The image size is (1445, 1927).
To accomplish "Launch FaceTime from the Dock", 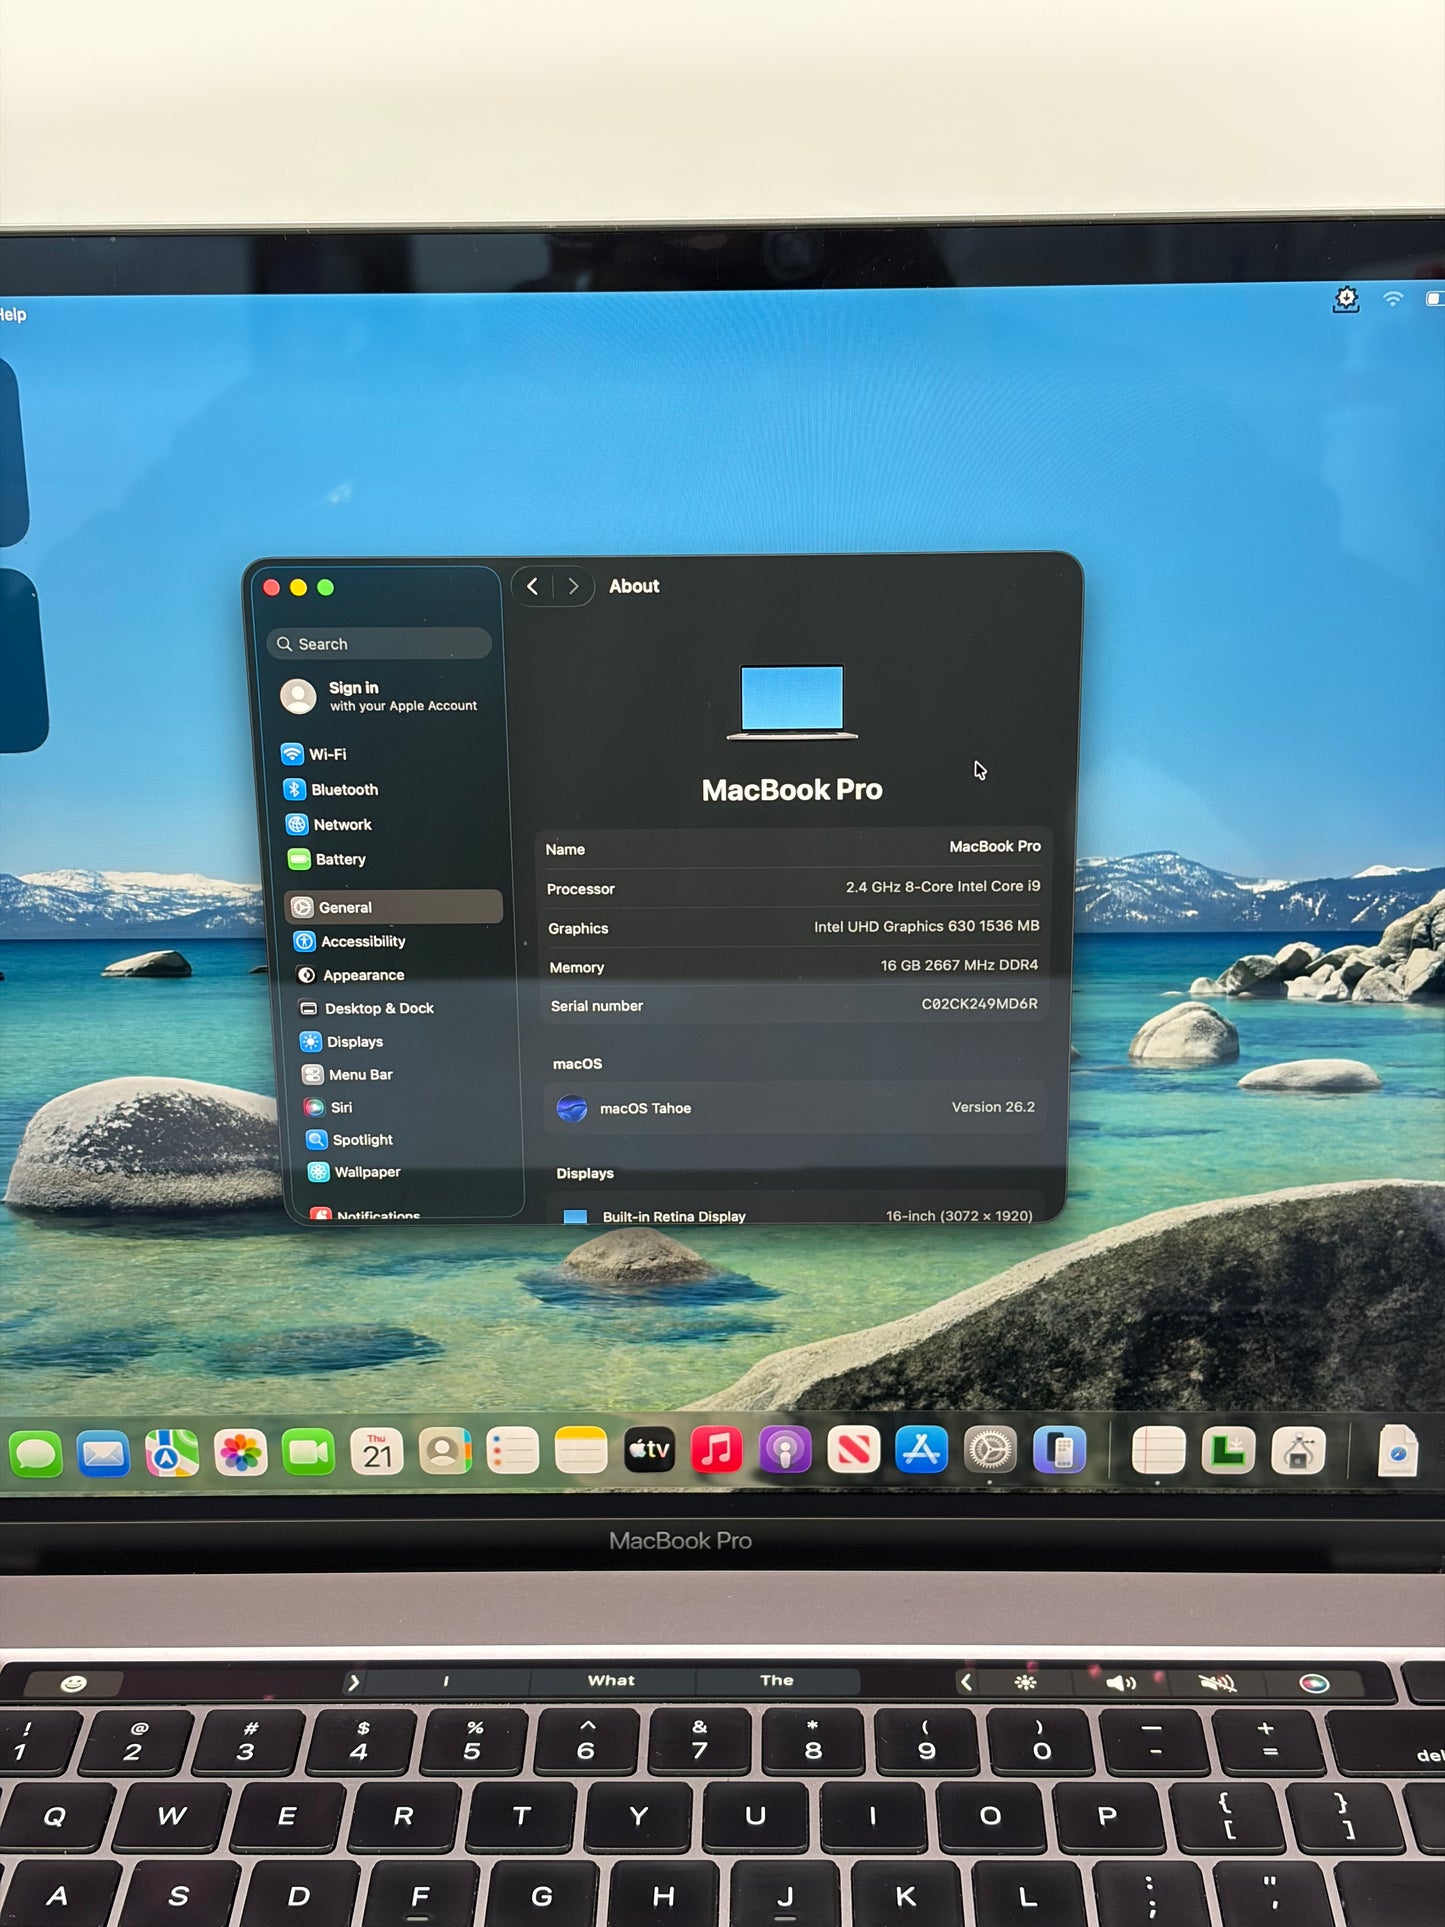I will [308, 1452].
